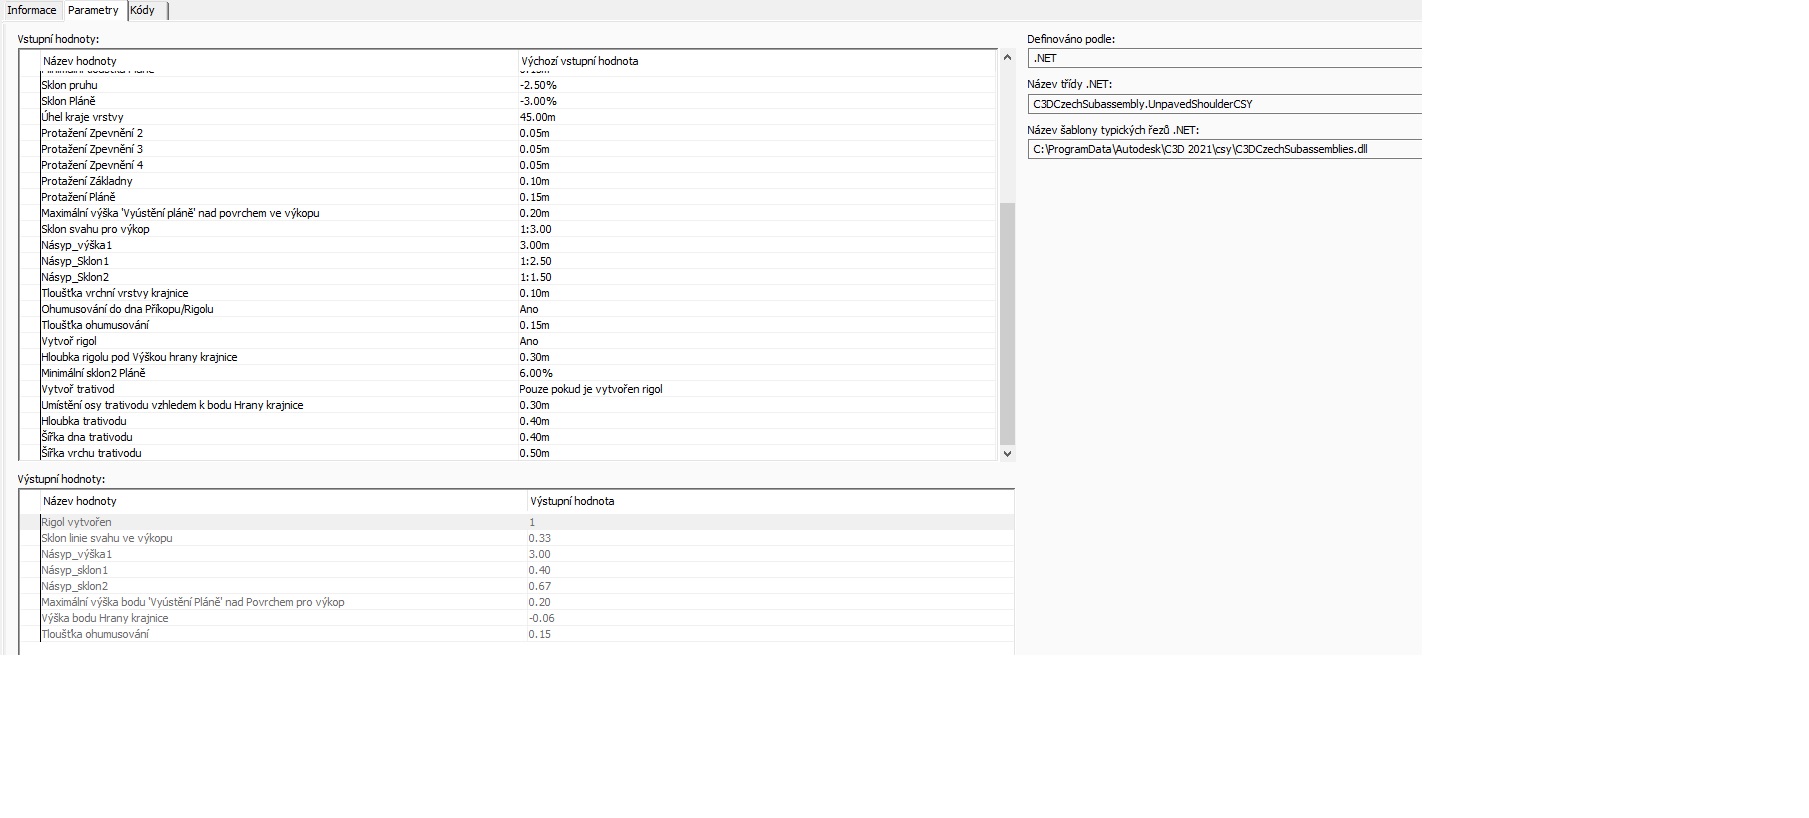Select the Parametry tab
This screenshot has width=1809, height=818.
93,10
